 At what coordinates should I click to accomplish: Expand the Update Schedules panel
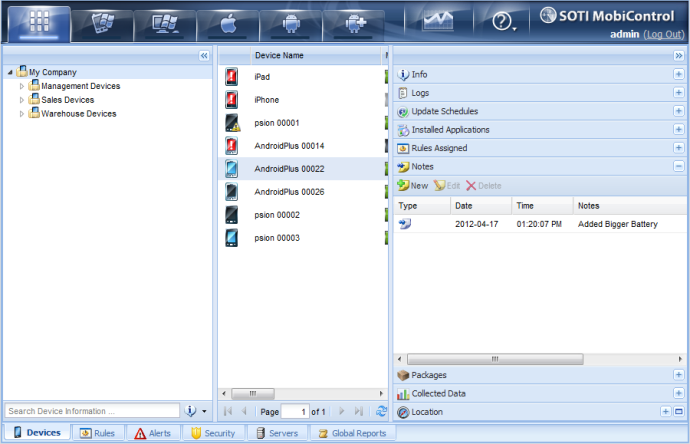[x=678, y=111]
